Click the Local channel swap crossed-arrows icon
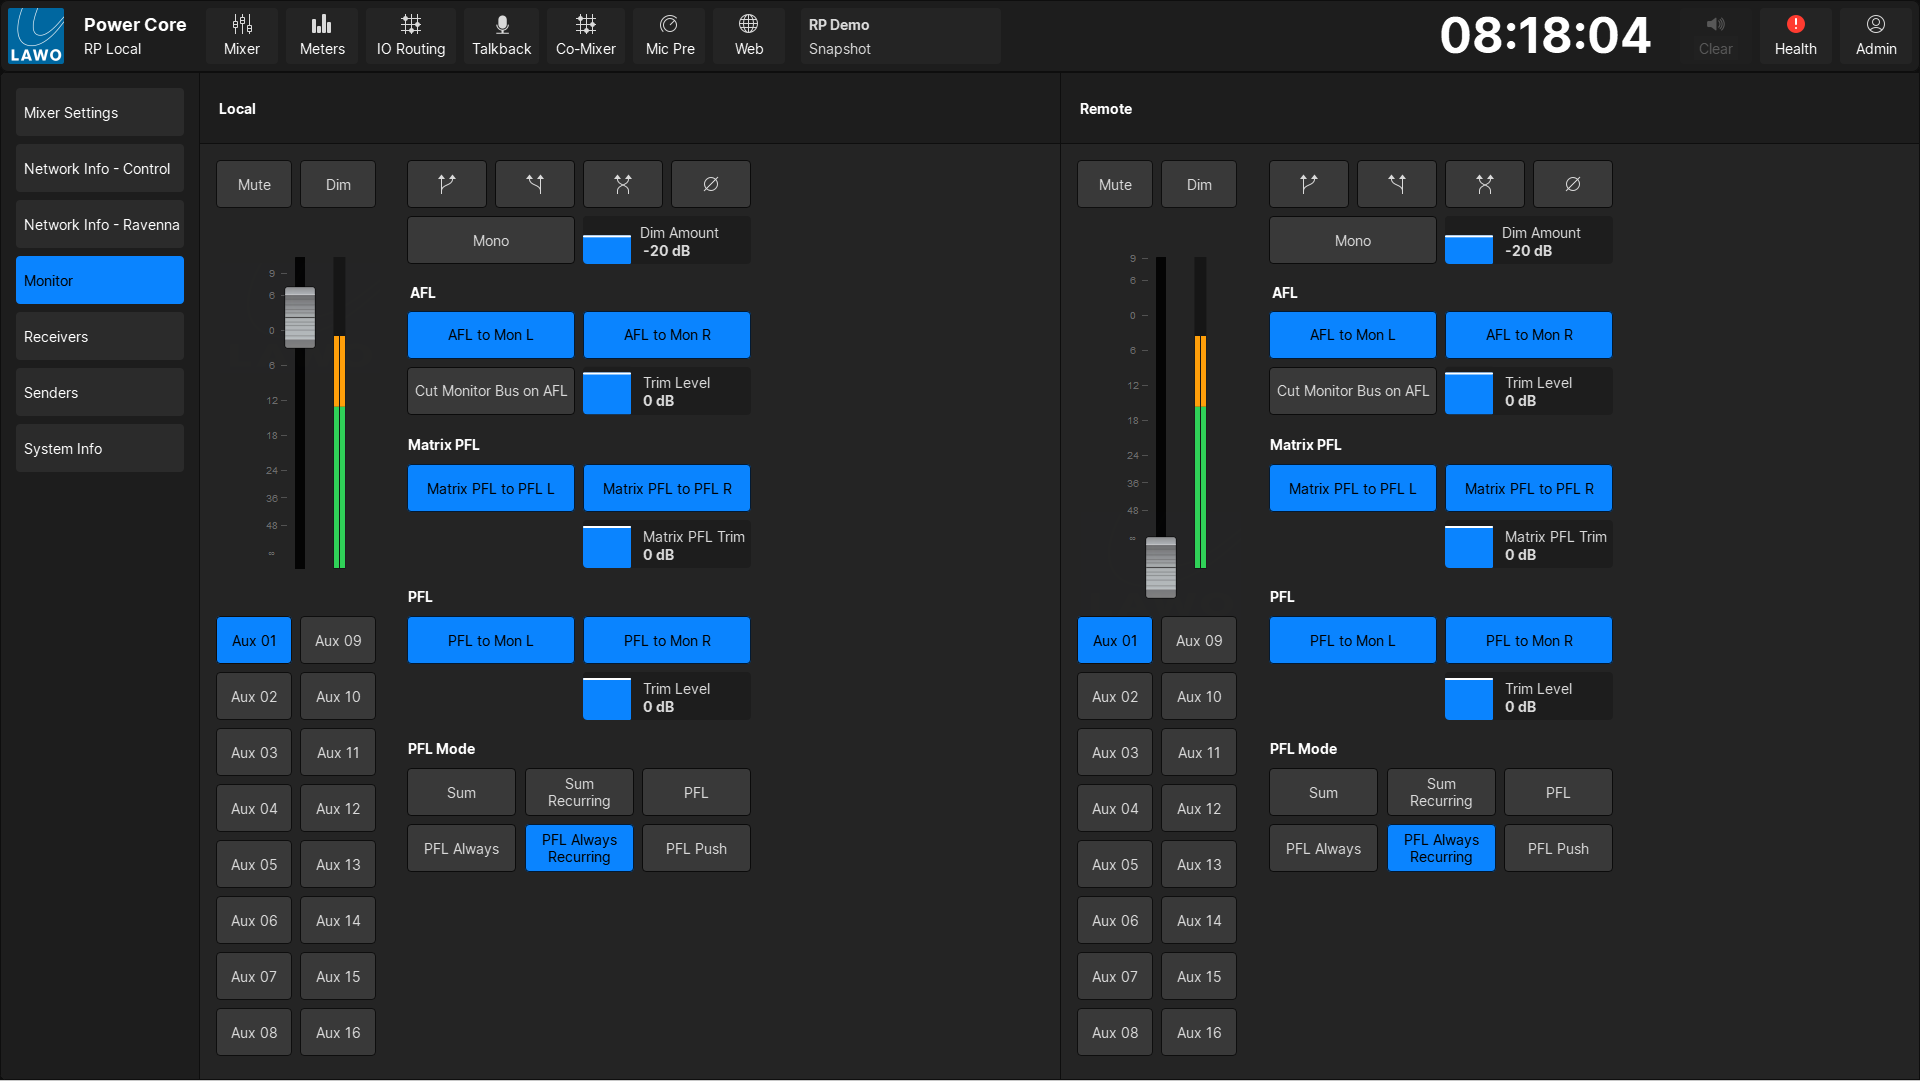Screen dimensions: 1920x1081 [622, 184]
